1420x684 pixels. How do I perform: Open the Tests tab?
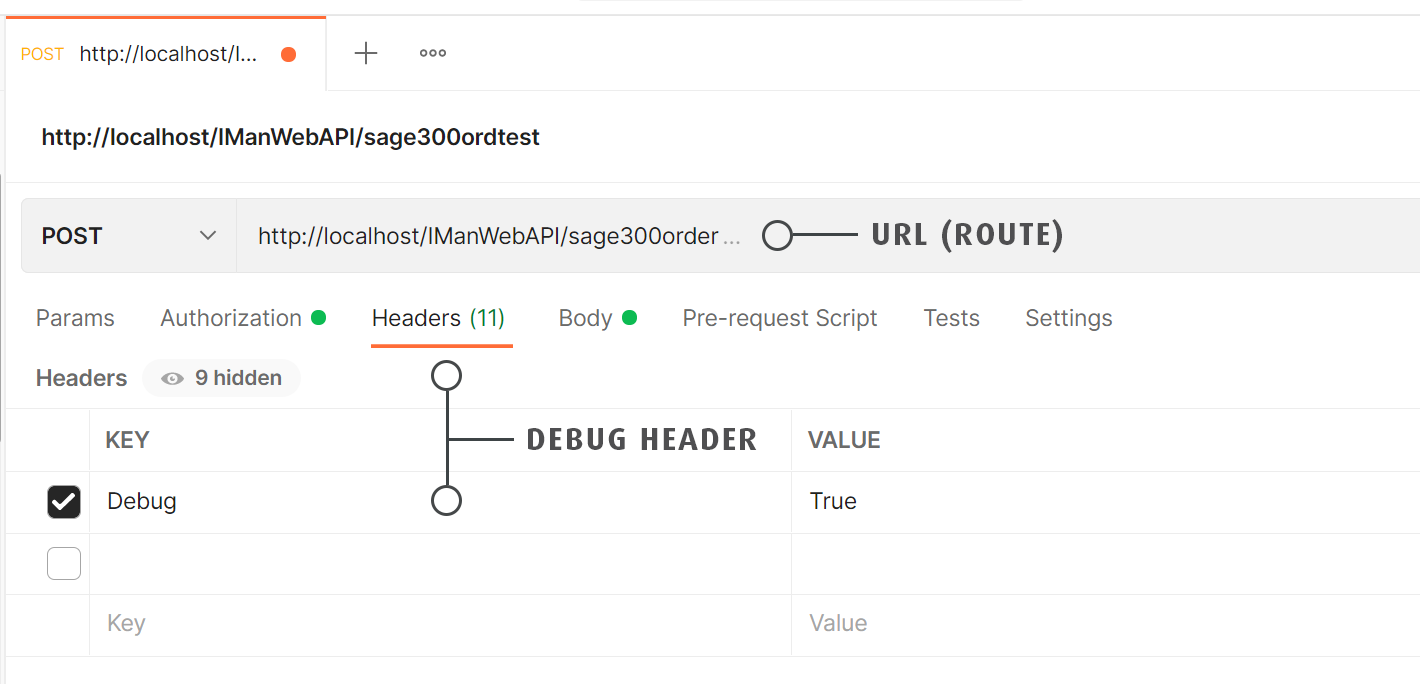pyautogui.click(x=951, y=318)
